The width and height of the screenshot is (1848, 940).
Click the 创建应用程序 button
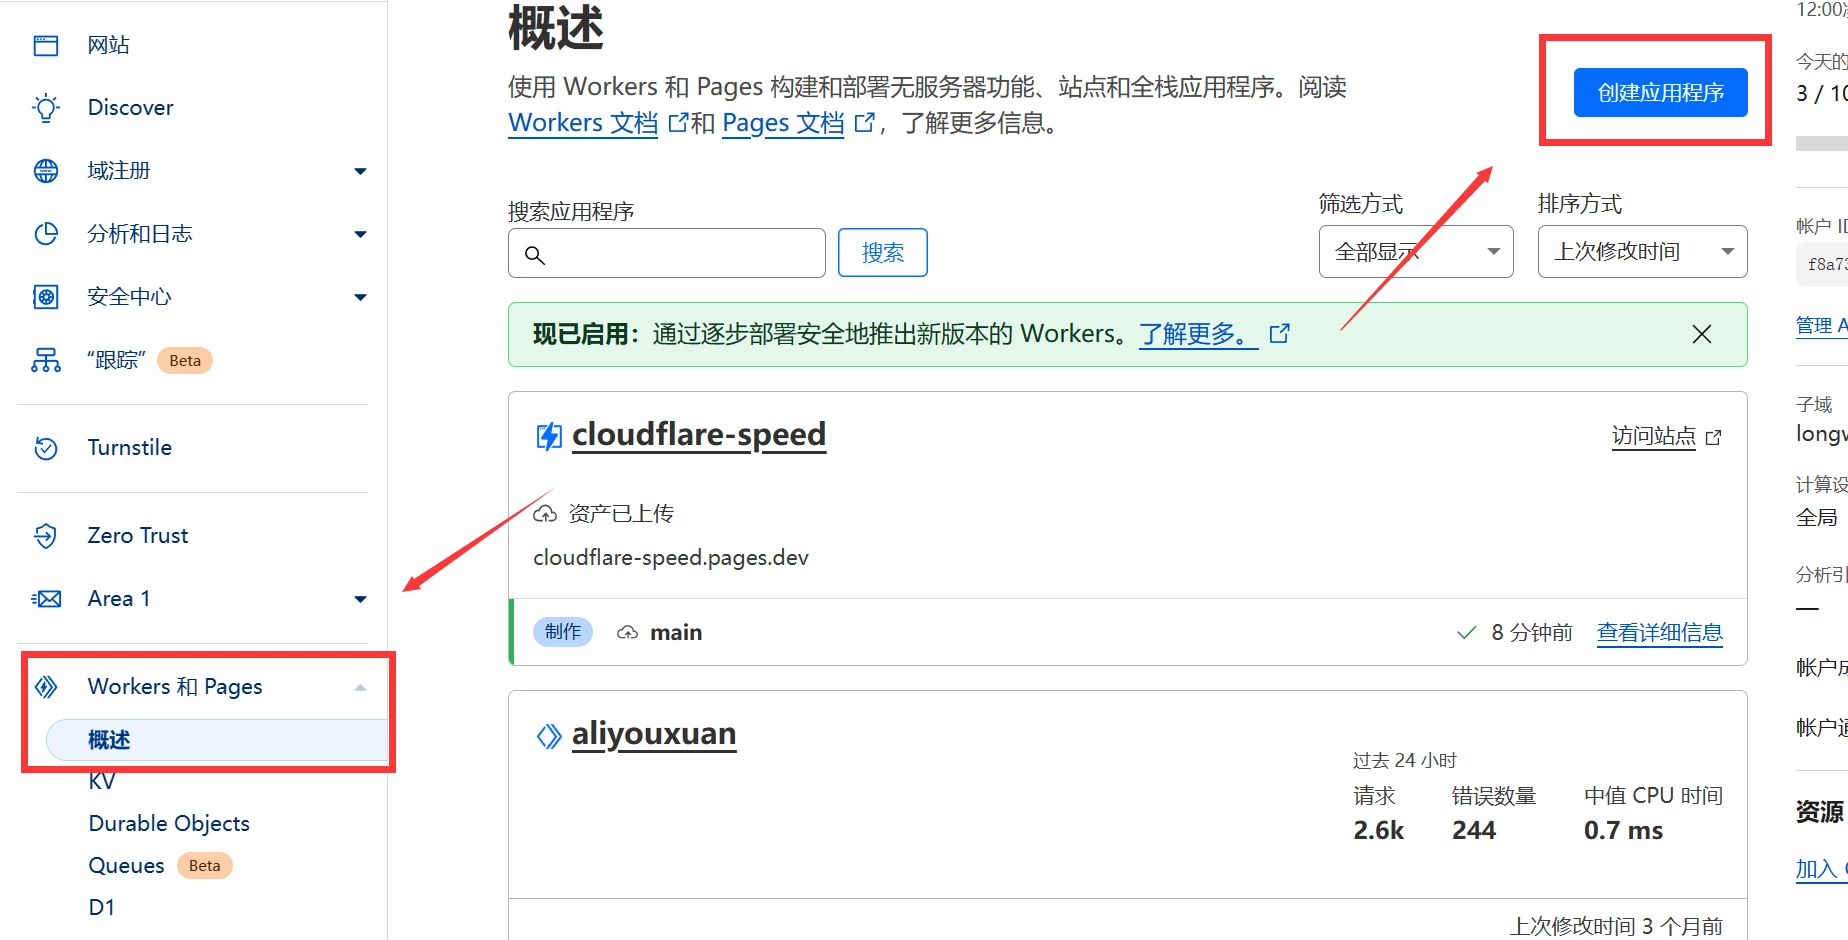coord(1659,91)
